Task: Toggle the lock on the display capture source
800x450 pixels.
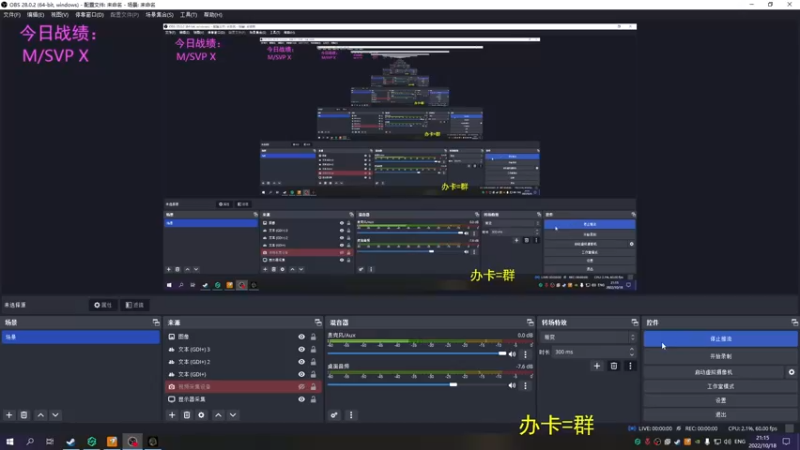Action: click(313, 399)
